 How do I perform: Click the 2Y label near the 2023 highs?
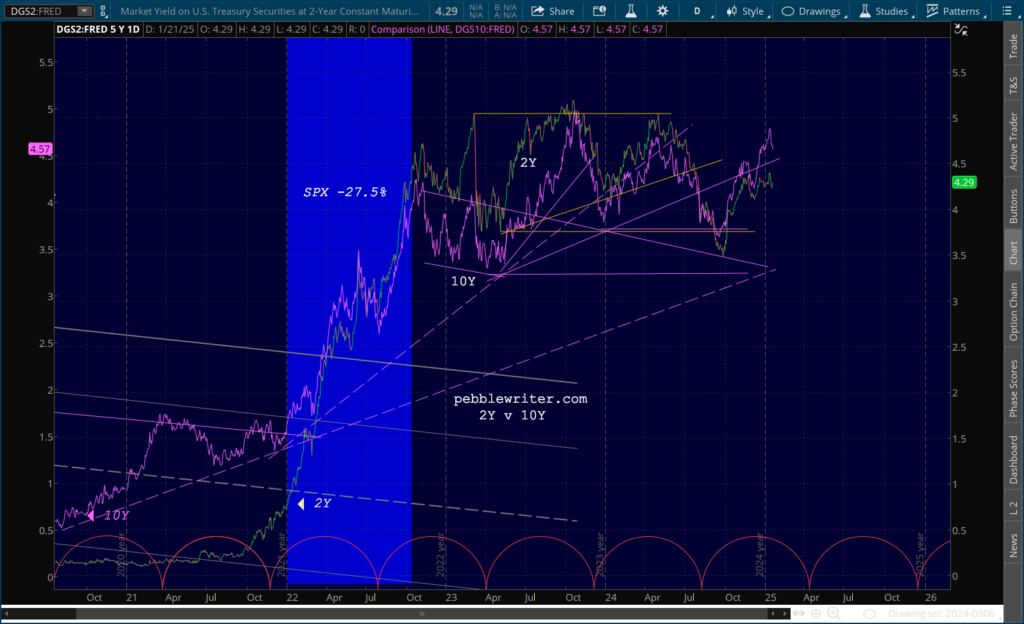tap(528, 163)
